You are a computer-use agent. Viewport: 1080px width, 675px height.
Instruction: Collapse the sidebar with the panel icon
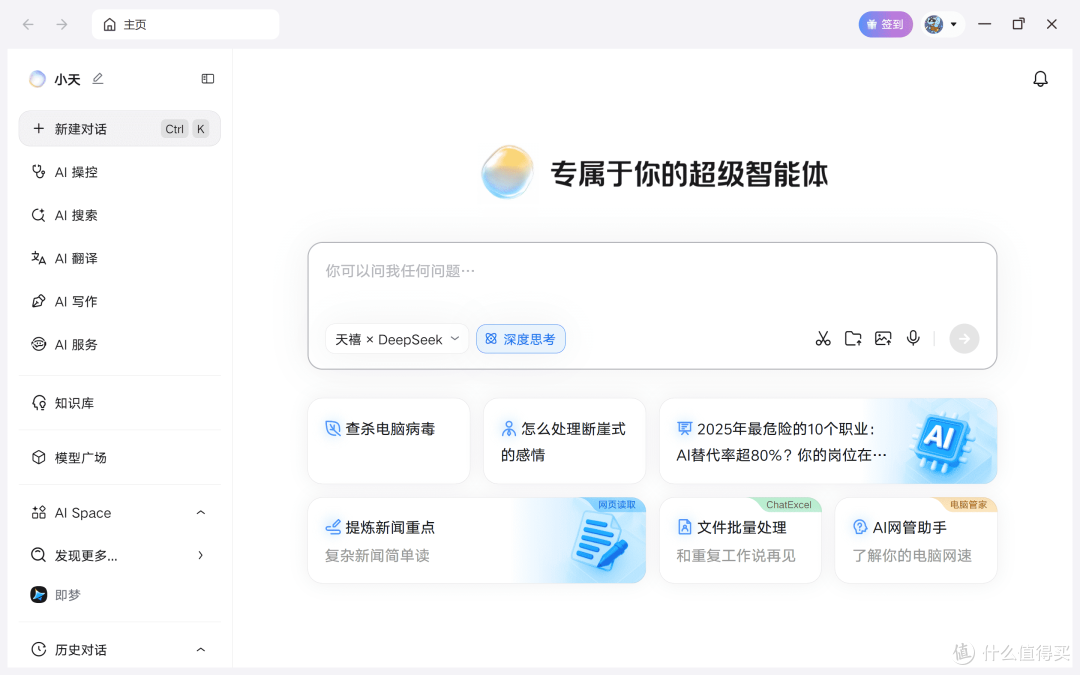pyautogui.click(x=207, y=79)
